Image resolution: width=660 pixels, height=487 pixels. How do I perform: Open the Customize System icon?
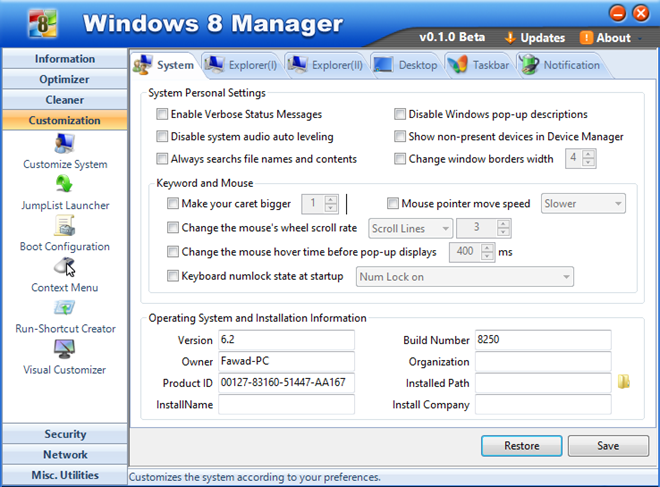pos(64,144)
